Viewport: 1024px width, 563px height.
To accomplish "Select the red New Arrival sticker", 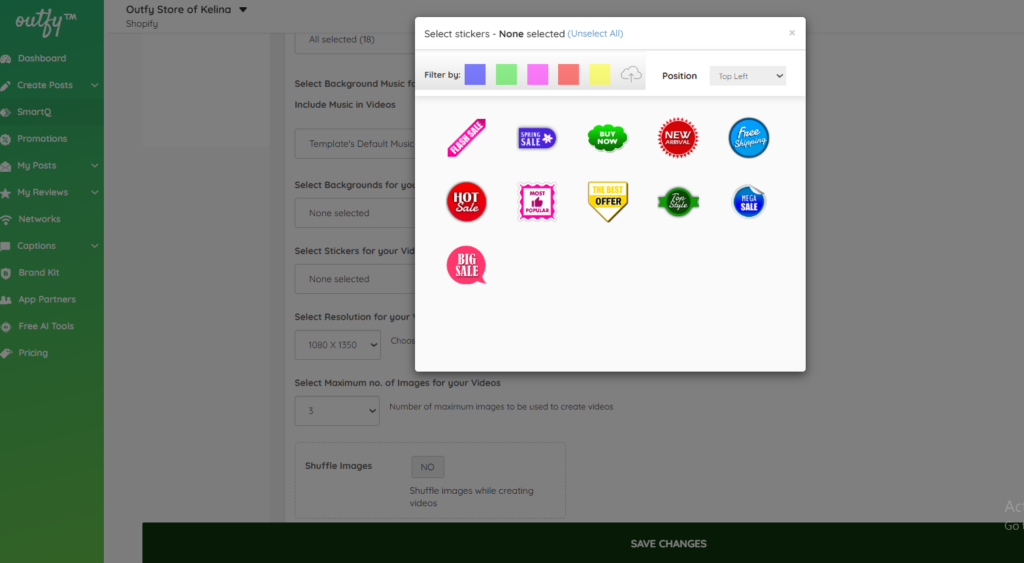I will click(x=677, y=138).
